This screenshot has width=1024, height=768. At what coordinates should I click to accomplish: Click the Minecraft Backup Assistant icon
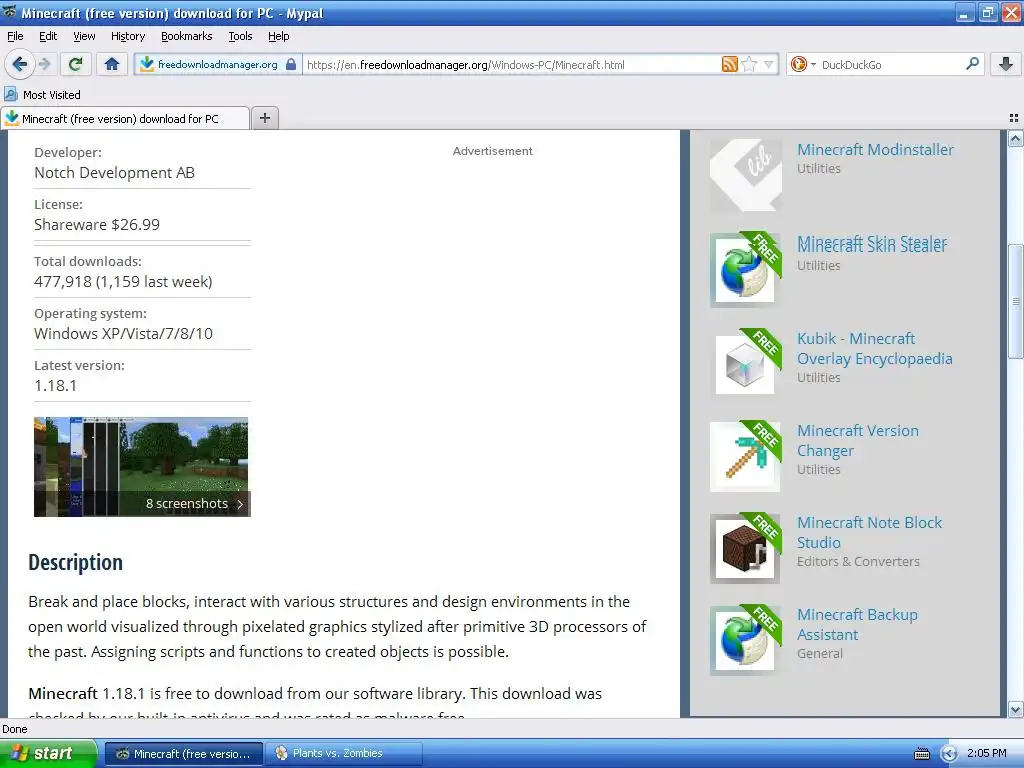746,640
